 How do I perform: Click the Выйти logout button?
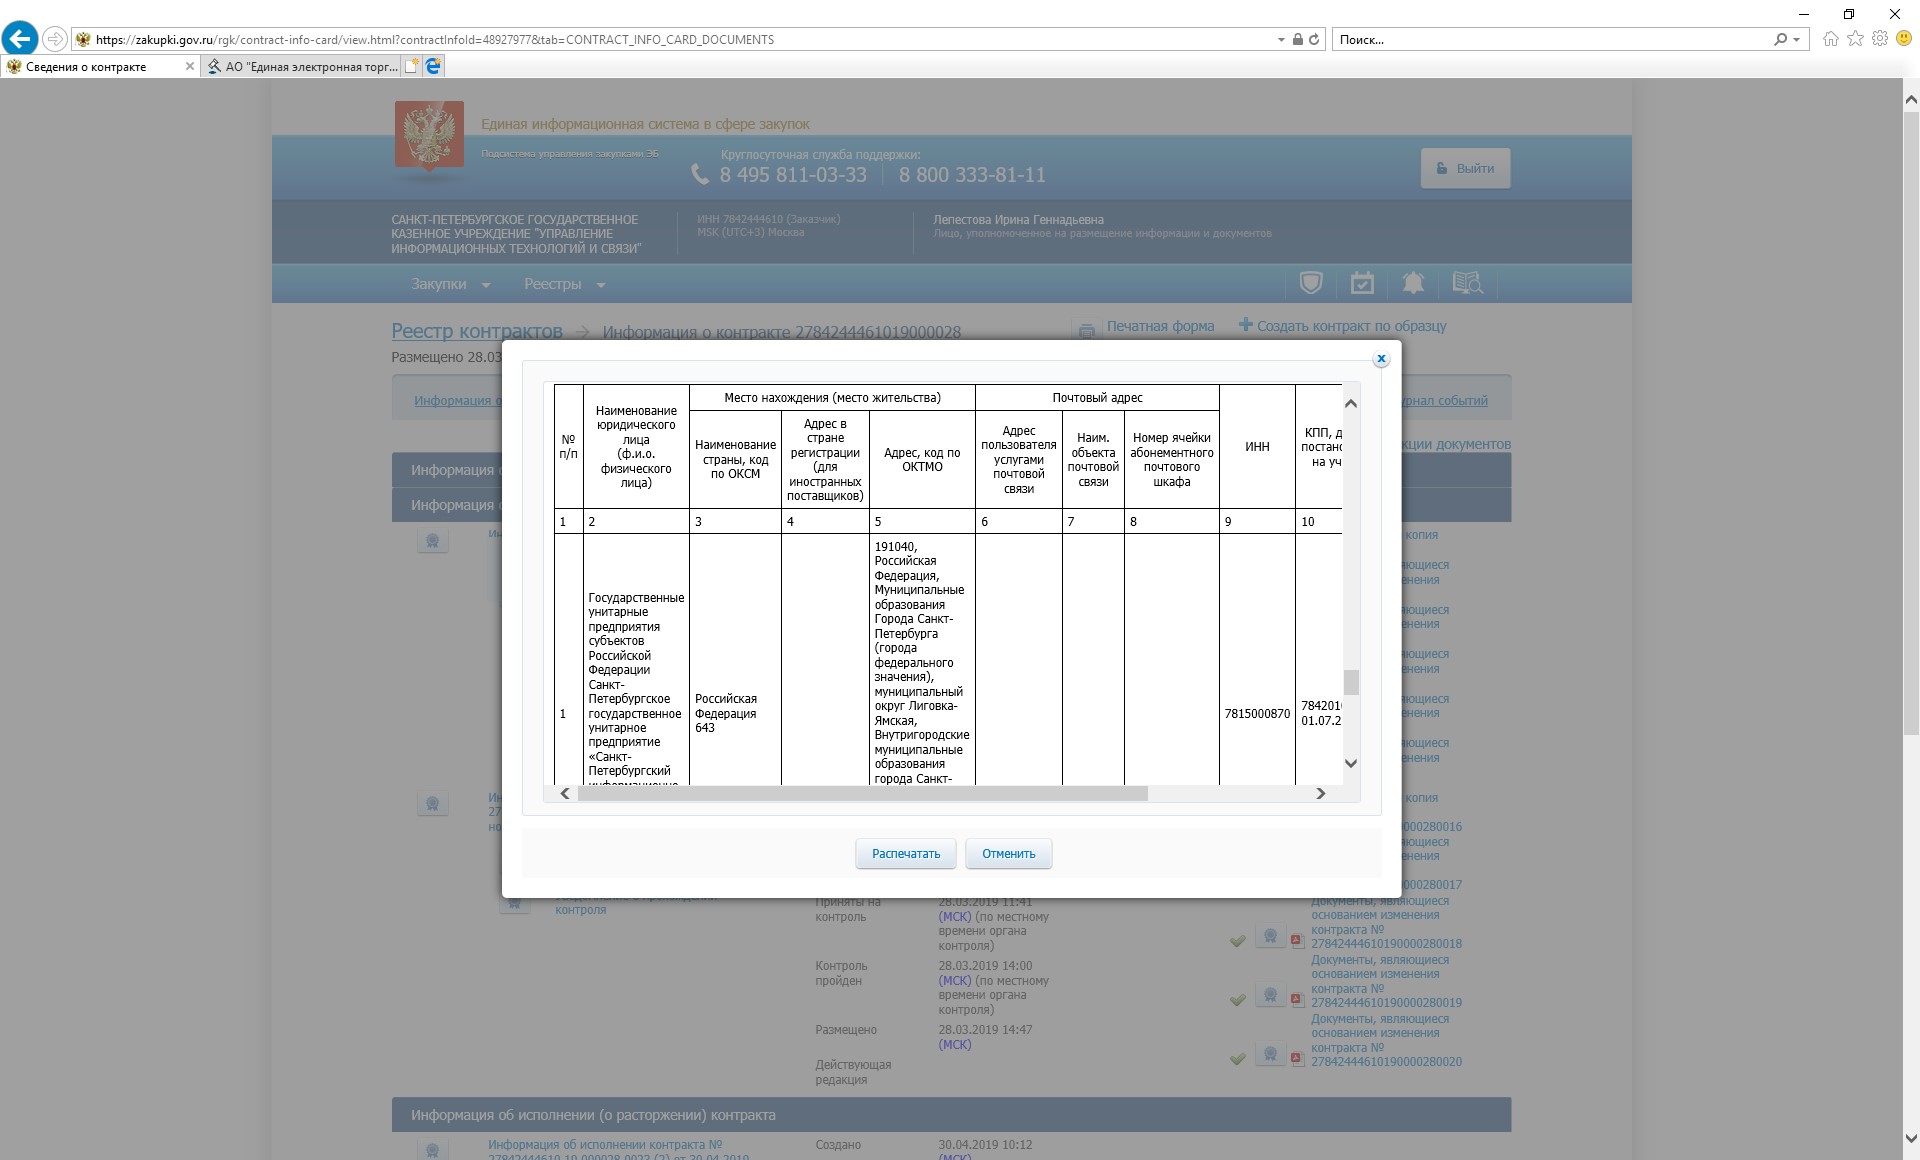[1465, 169]
